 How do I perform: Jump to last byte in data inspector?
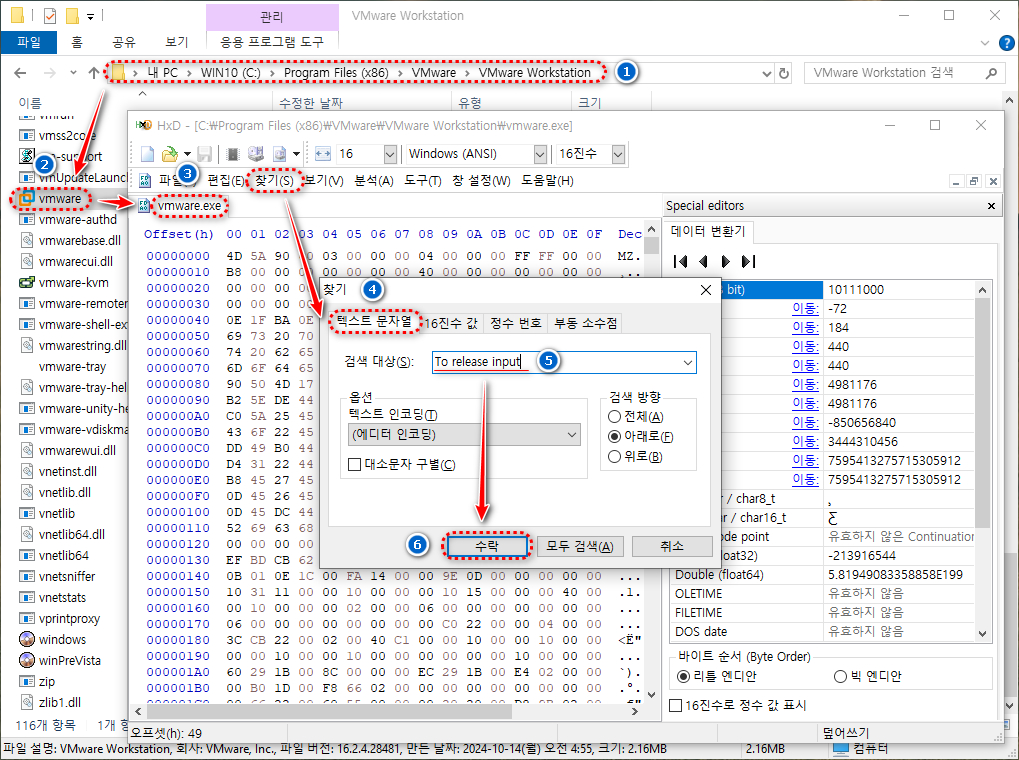pos(748,261)
